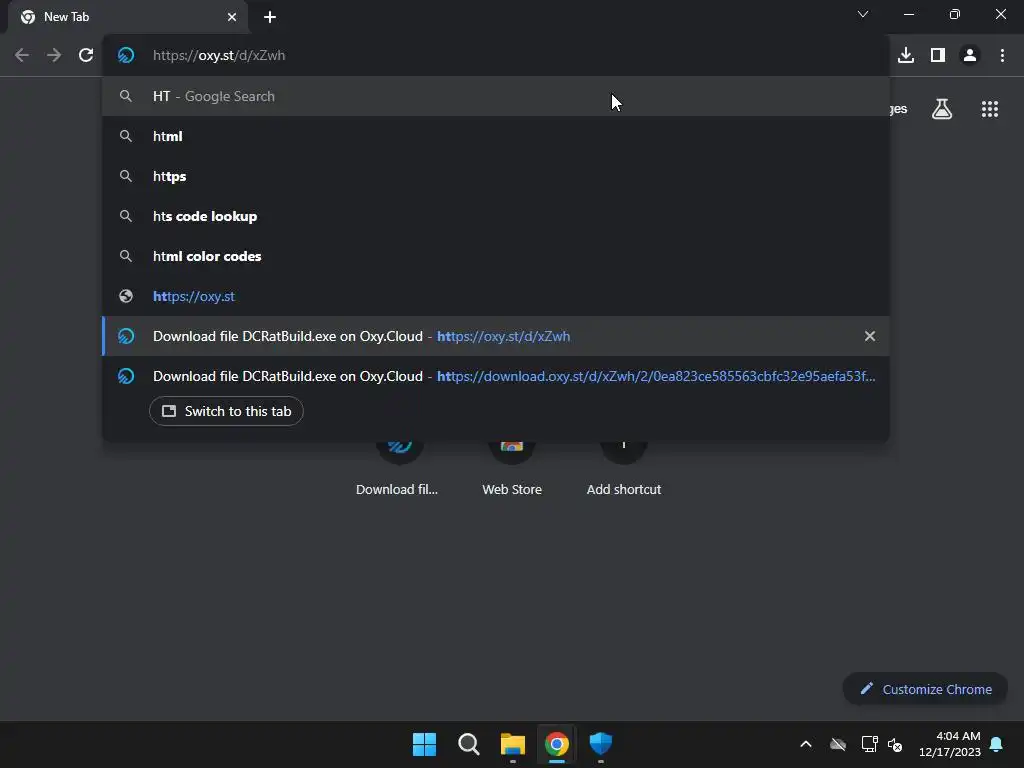Click the muted volume tray icon

click(895, 744)
